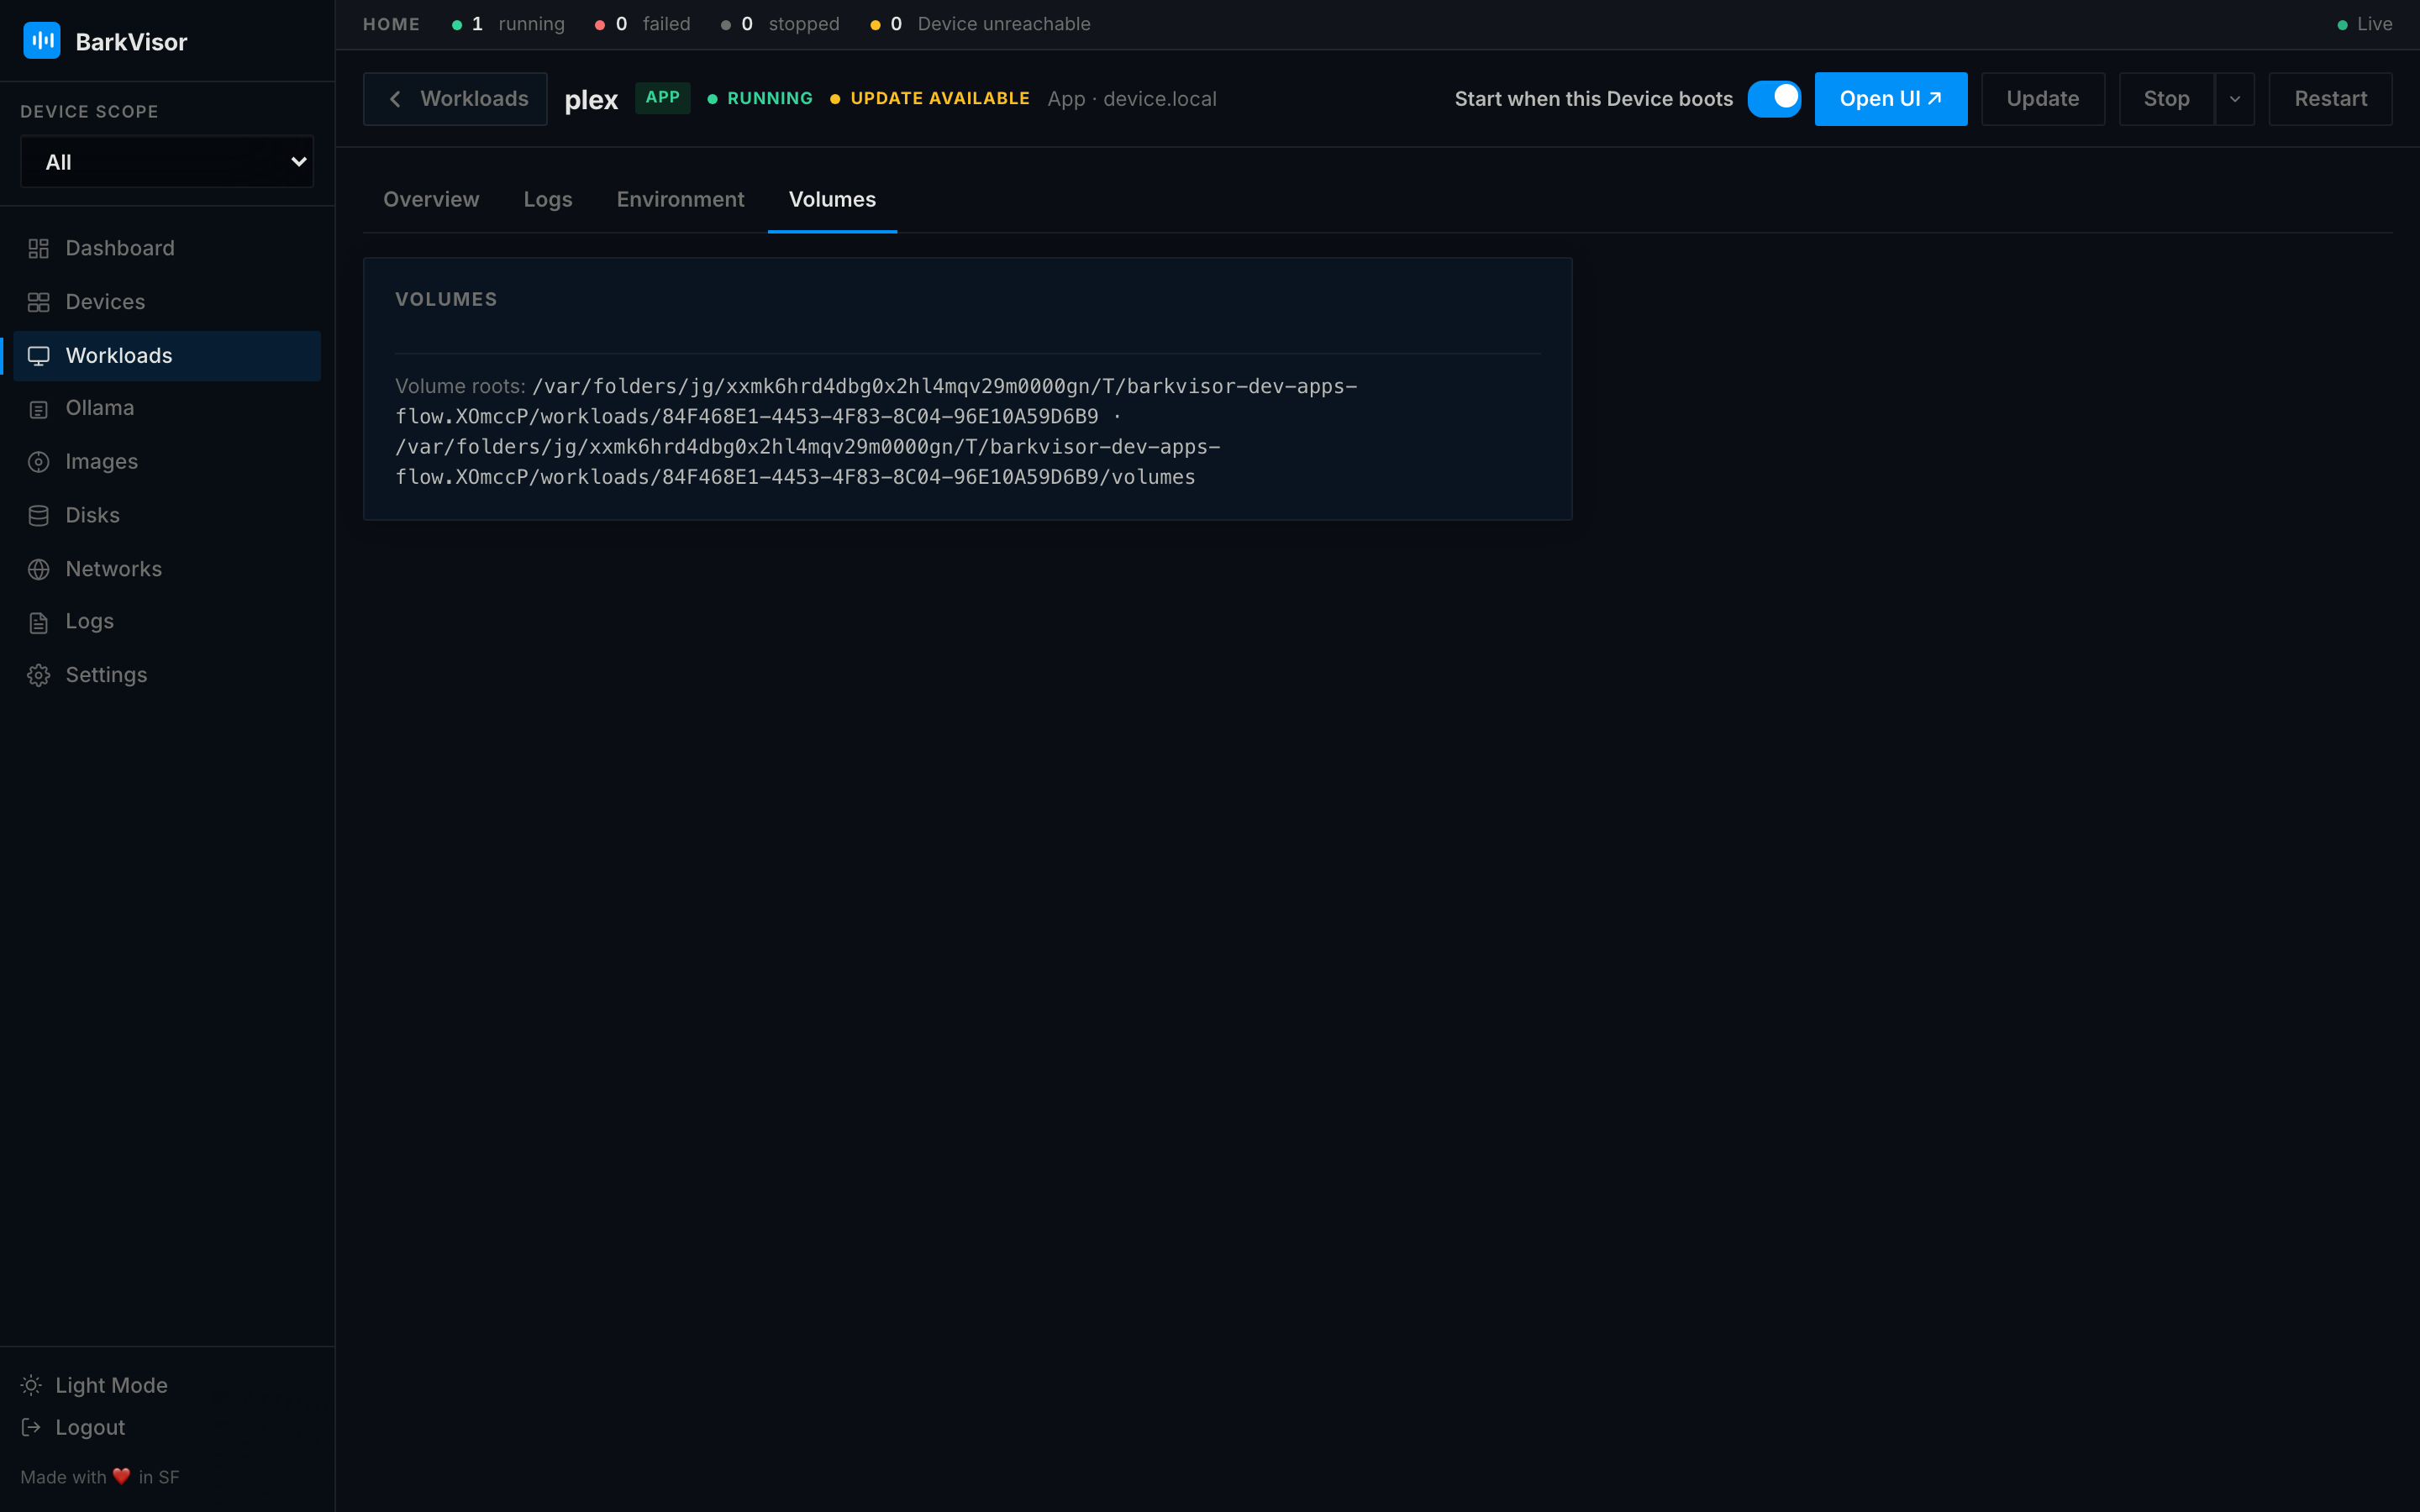Switch to Light Mode
2420x1512 pixels.
click(94, 1385)
